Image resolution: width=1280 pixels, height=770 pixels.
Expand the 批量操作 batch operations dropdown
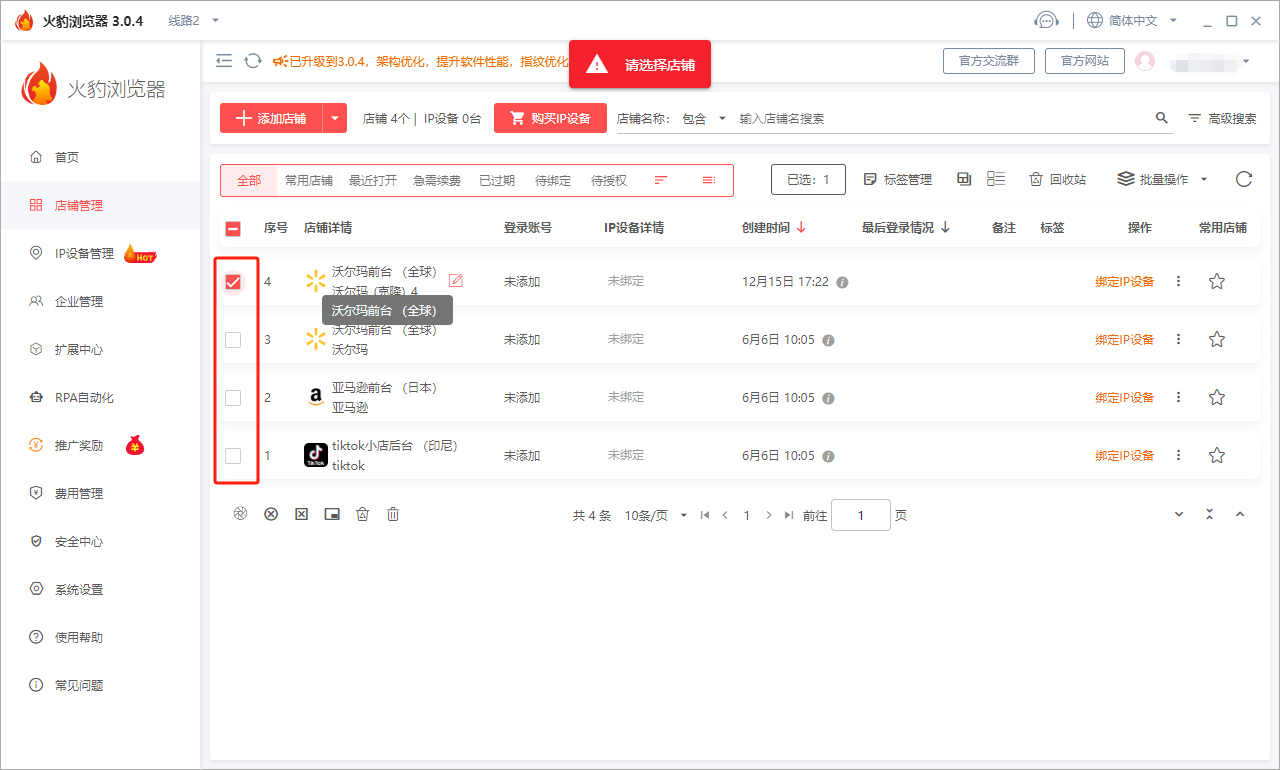click(1162, 179)
